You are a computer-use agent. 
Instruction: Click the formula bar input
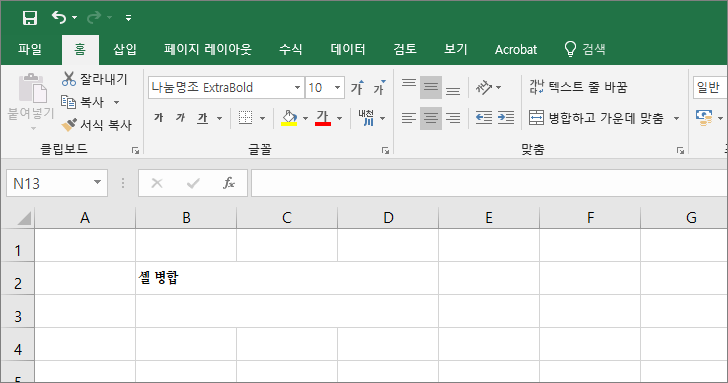(489, 183)
